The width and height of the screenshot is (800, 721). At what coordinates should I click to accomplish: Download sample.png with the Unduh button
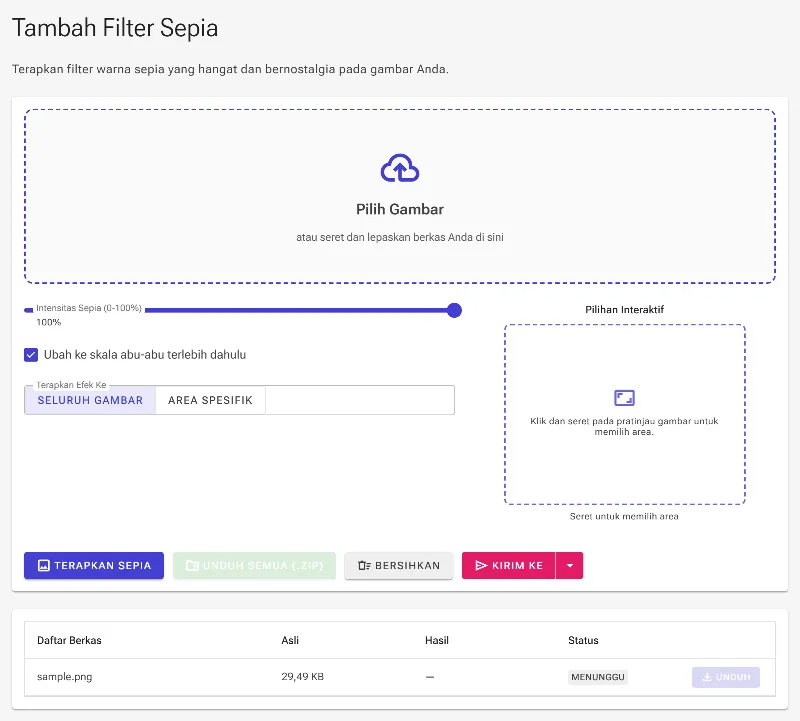726,677
